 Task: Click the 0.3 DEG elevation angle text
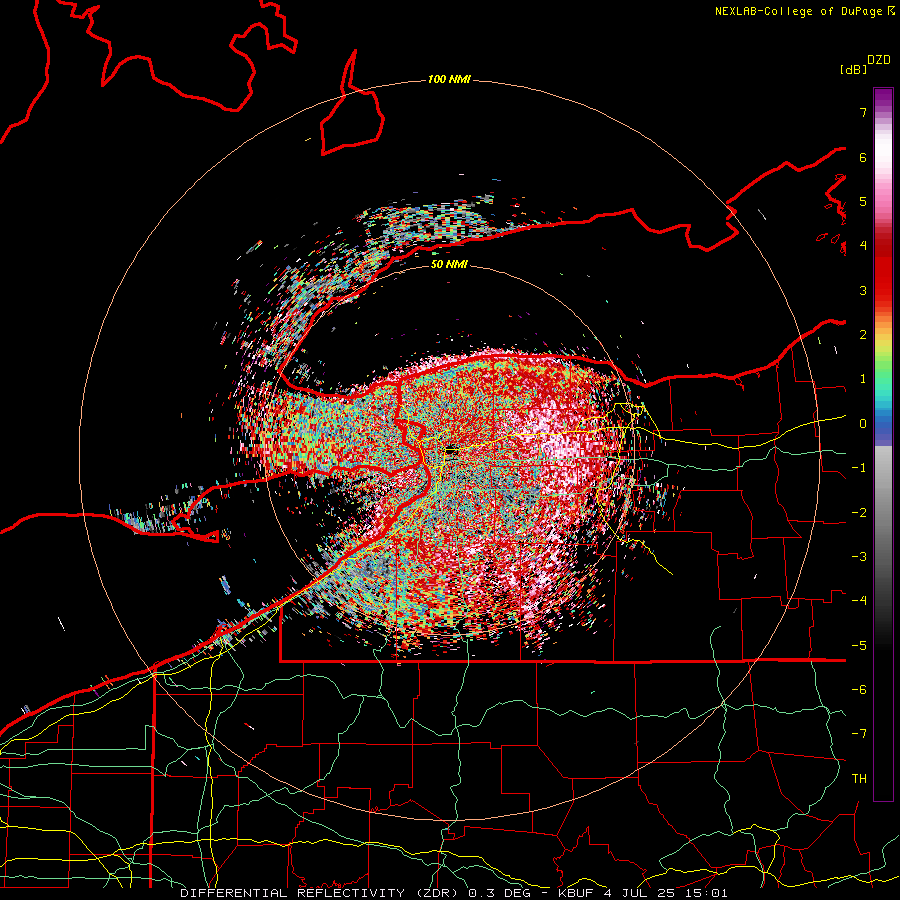pyautogui.click(x=500, y=893)
